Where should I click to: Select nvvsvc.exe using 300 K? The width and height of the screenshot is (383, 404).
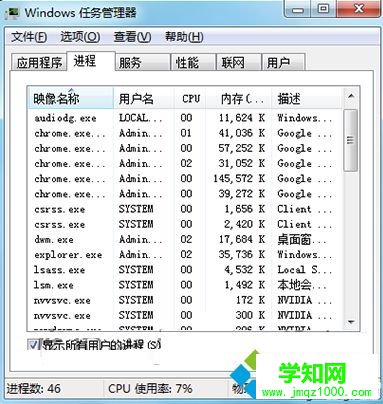pos(185,315)
